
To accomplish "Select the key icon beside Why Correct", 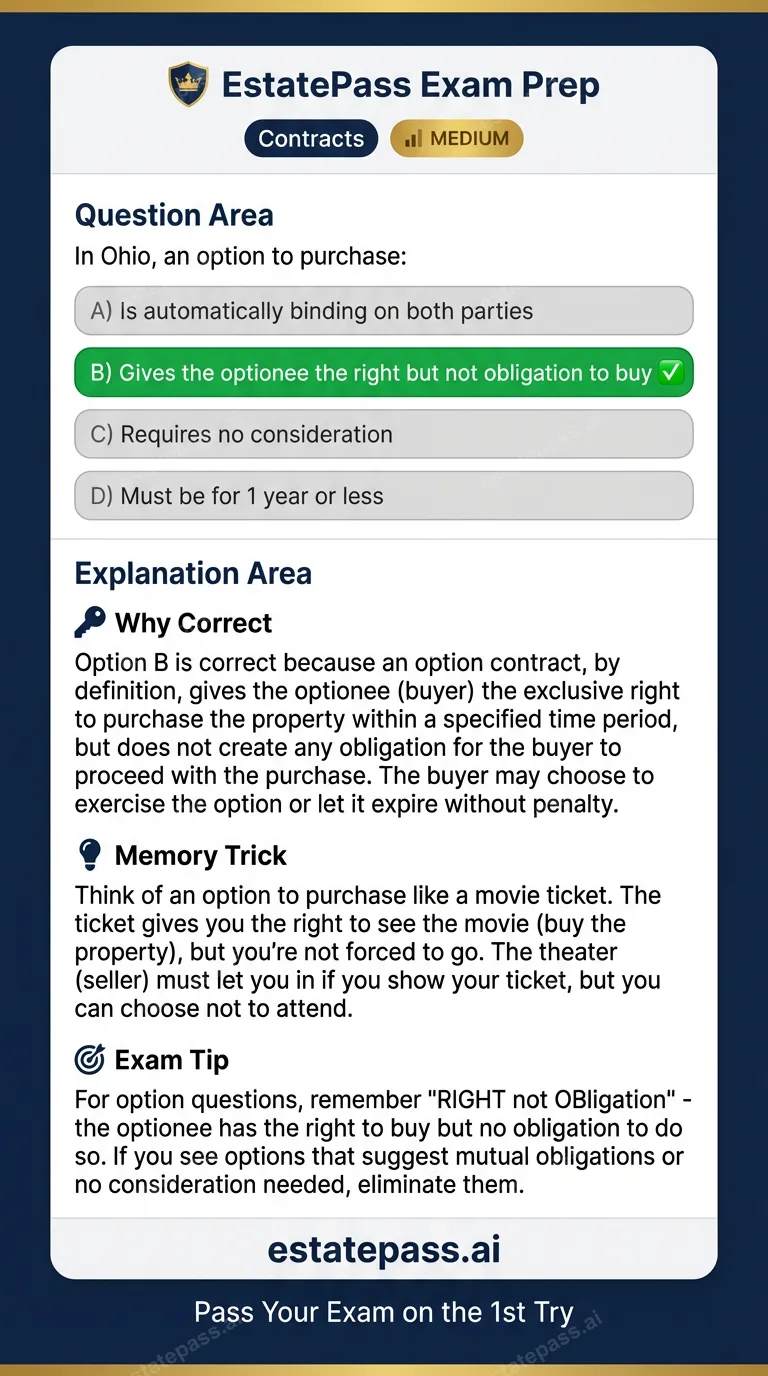I will point(89,621).
